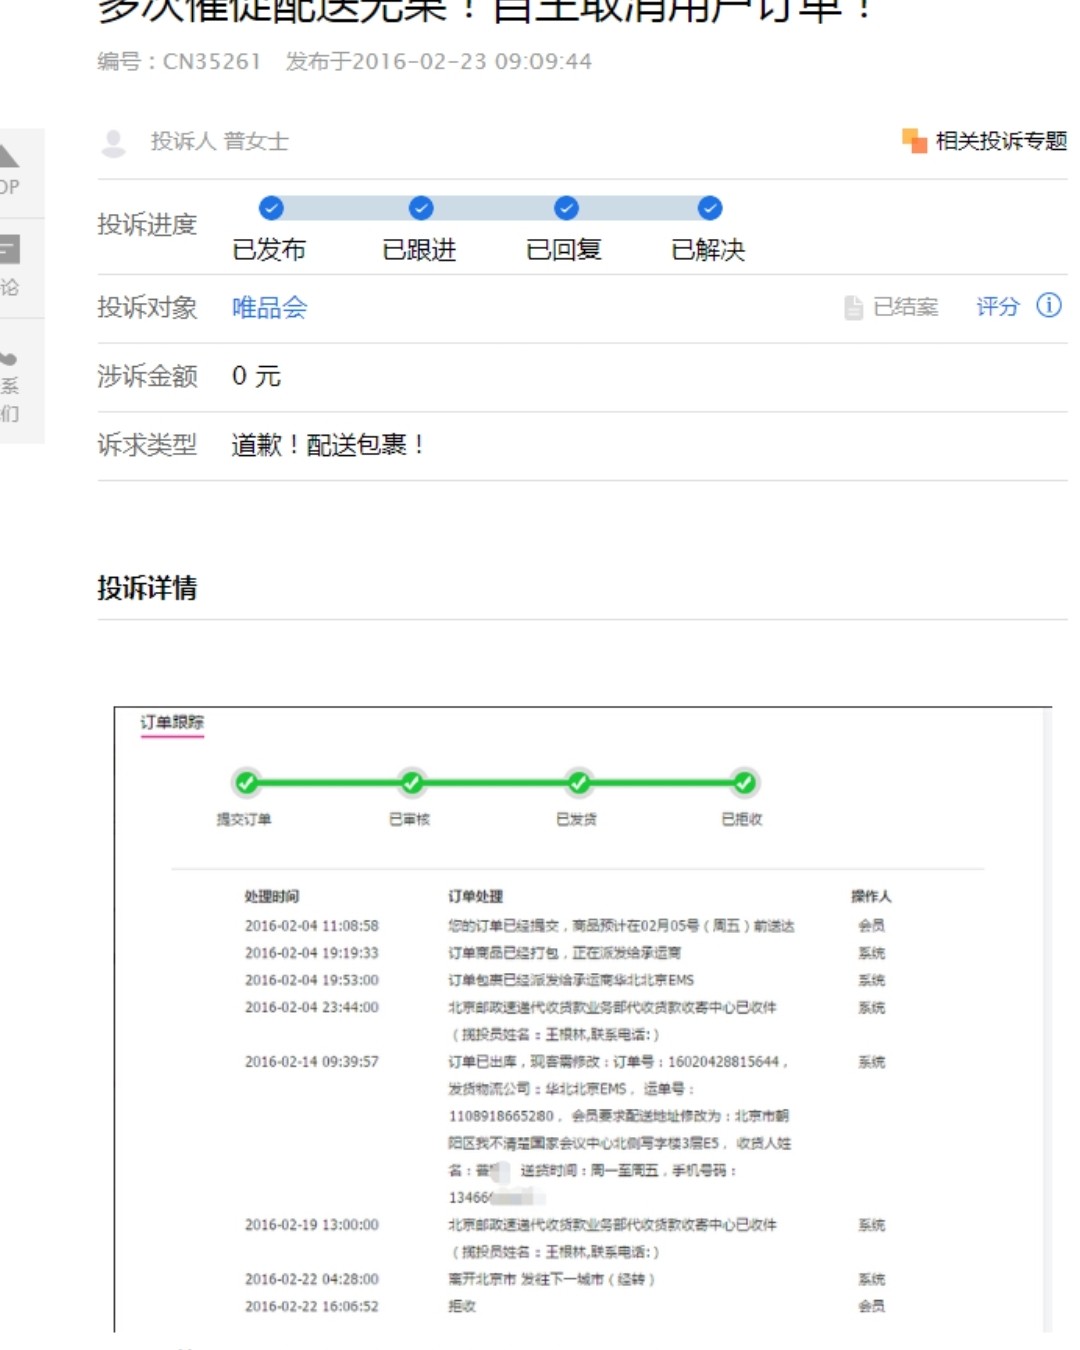Viewport: 1080px width, 1350px height.
Task: Open the info circle icon beside 评分
Action: pos(1049,307)
